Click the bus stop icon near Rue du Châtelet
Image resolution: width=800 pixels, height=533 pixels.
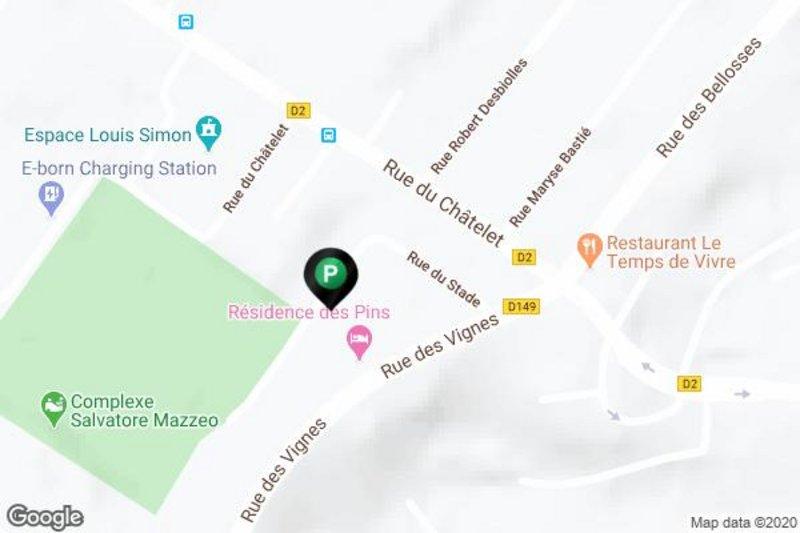pos(328,135)
